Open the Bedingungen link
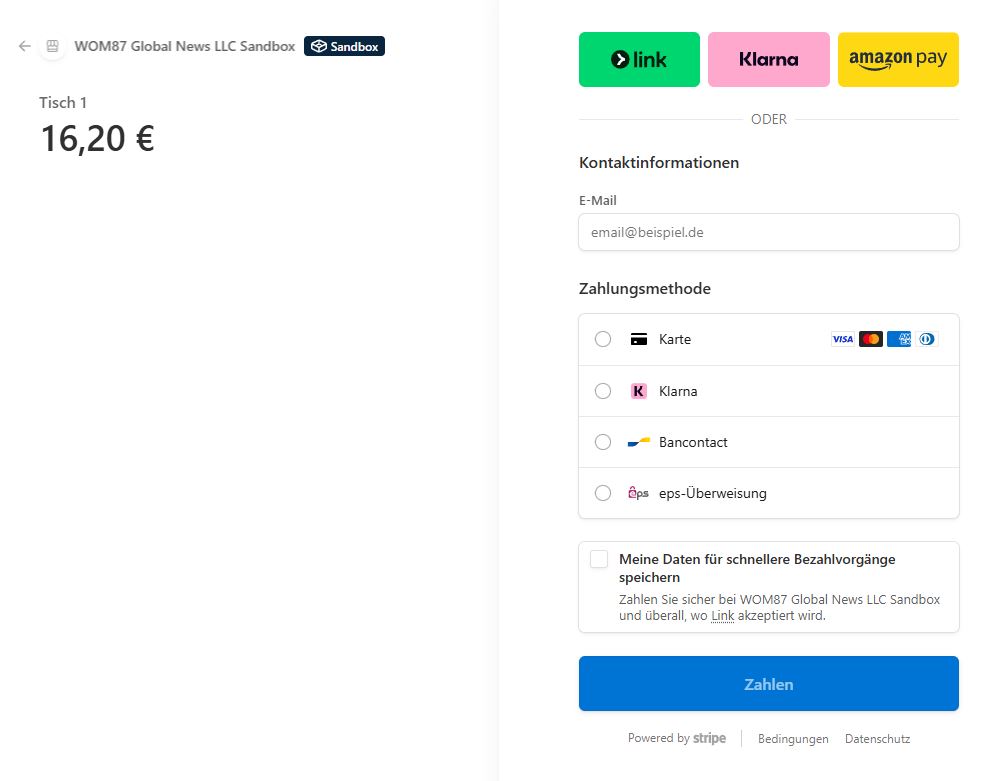Image resolution: width=1004 pixels, height=781 pixels. click(x=793, y=739)
